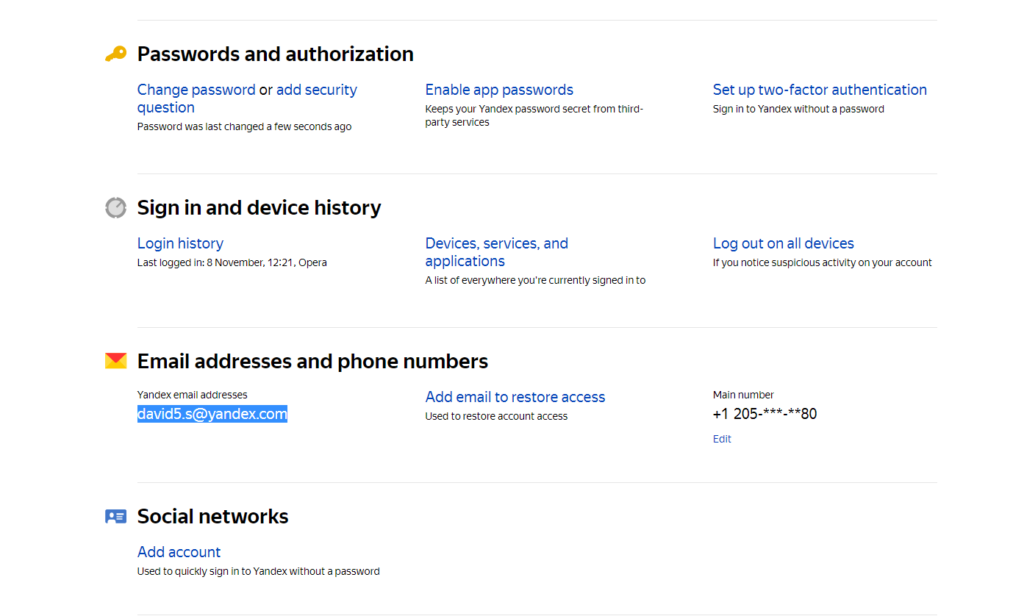Viewport: 1024px width, 616px height.
Task: Click the key icon beside Passwords and authorization
Action: (x=116, y=54)
